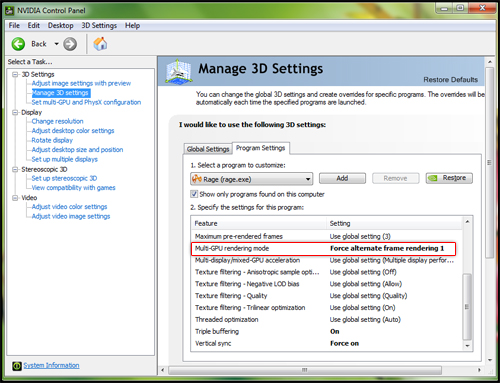
Task: Select Multi-GPU rendering mode setting value
Action: 387,248
